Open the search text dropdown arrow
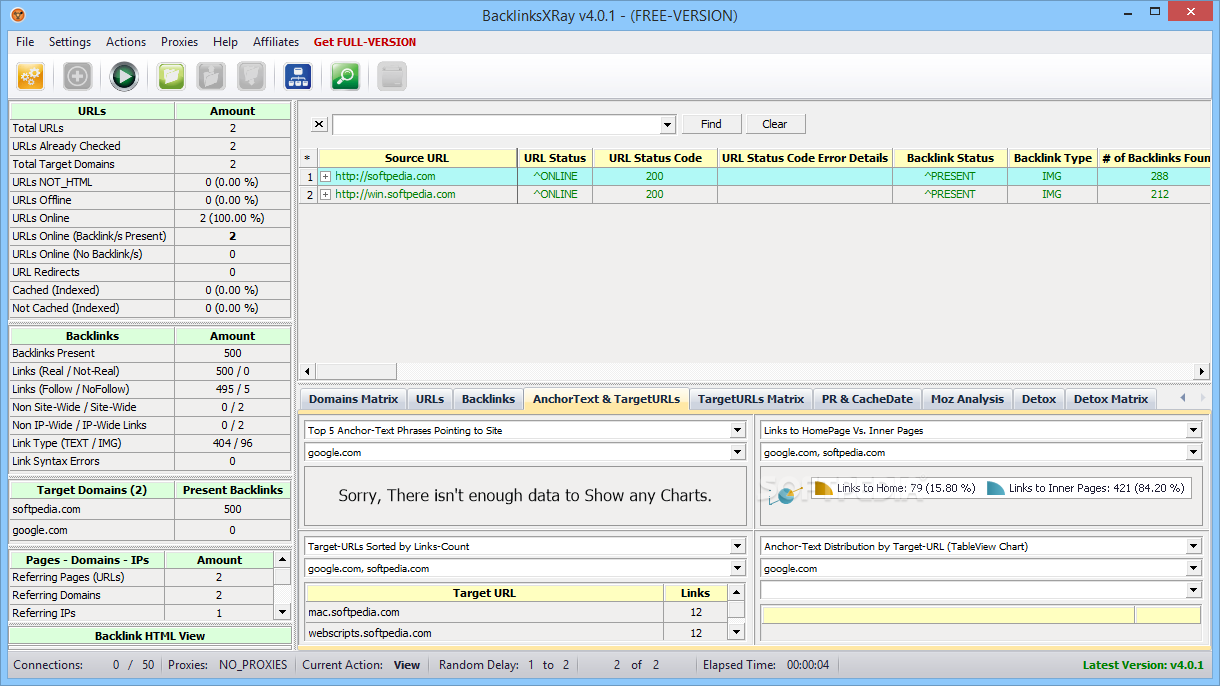1220x686 pixels. click(x=668, y=125)
